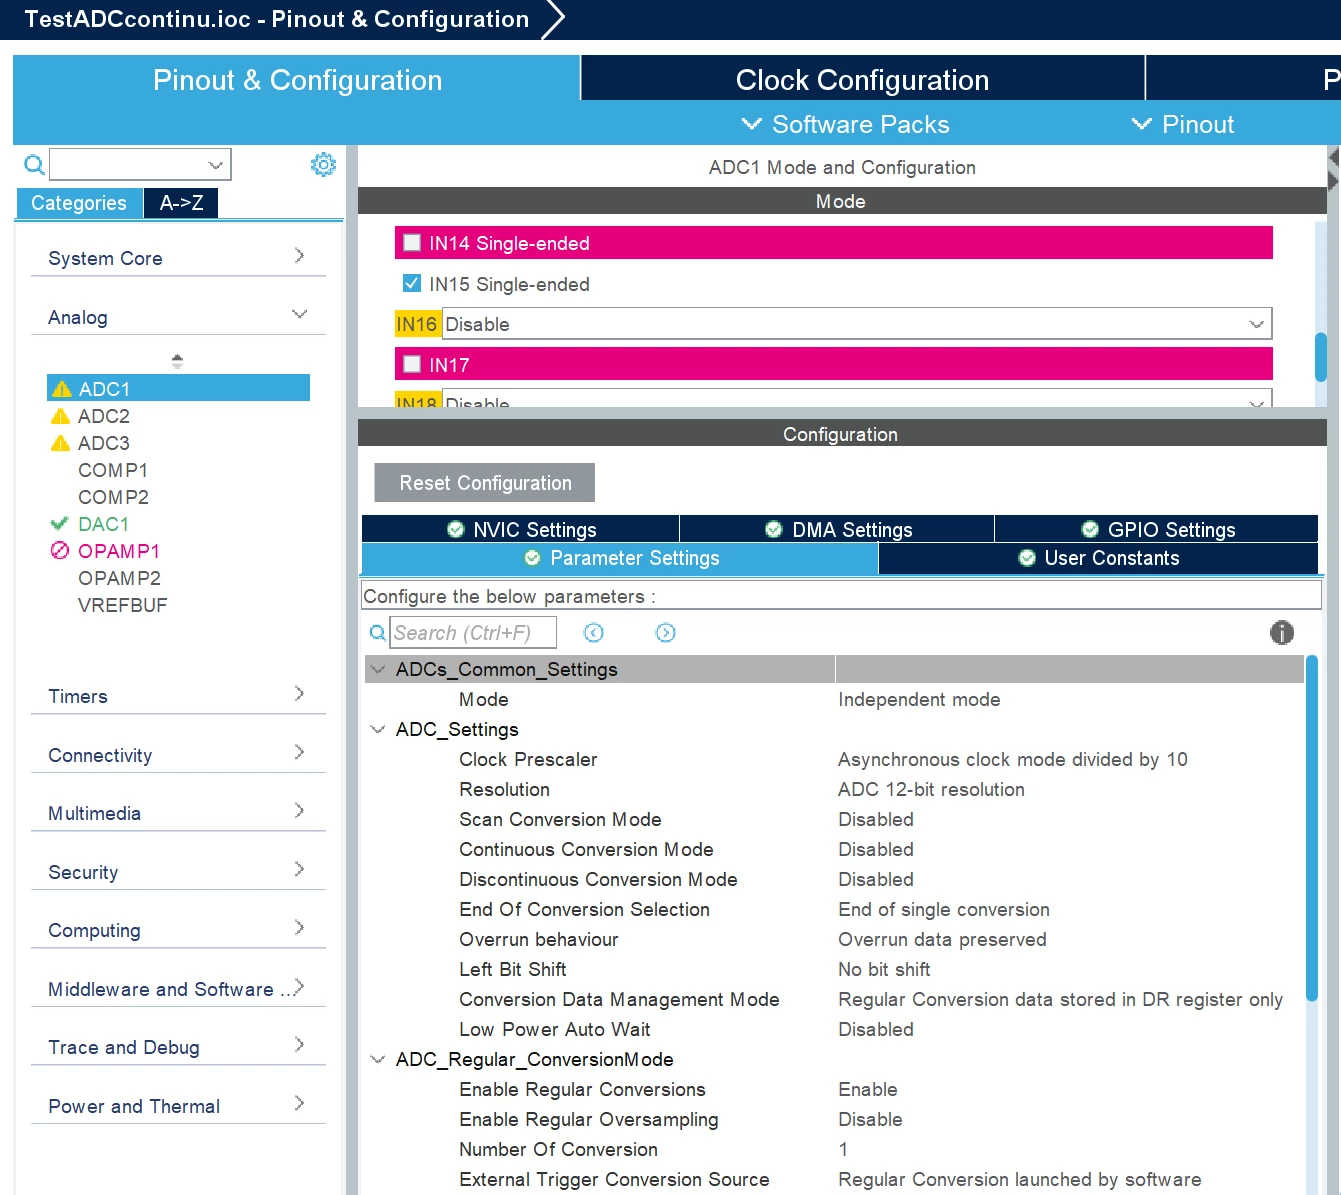This screenshot has height=1195, width=1341.
Task: Enable the IN14 Single-ended checkbox
Action: [412, 242]
